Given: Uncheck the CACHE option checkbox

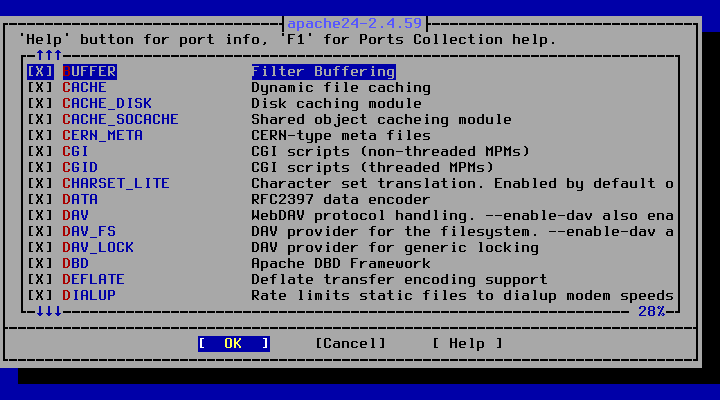Looking at the screenshot, I should click(40, 88).
